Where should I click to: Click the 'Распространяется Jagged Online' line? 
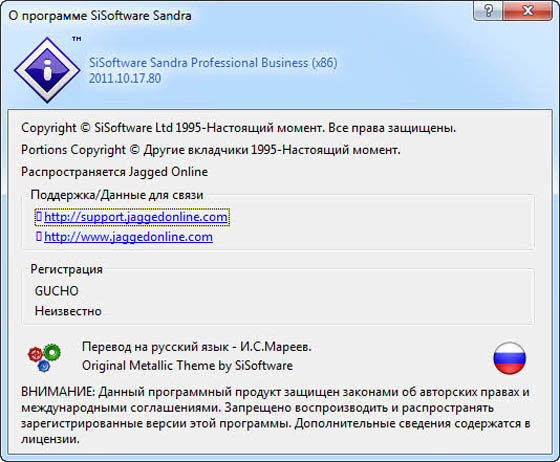pyautogui.click(x=114, y=172)
